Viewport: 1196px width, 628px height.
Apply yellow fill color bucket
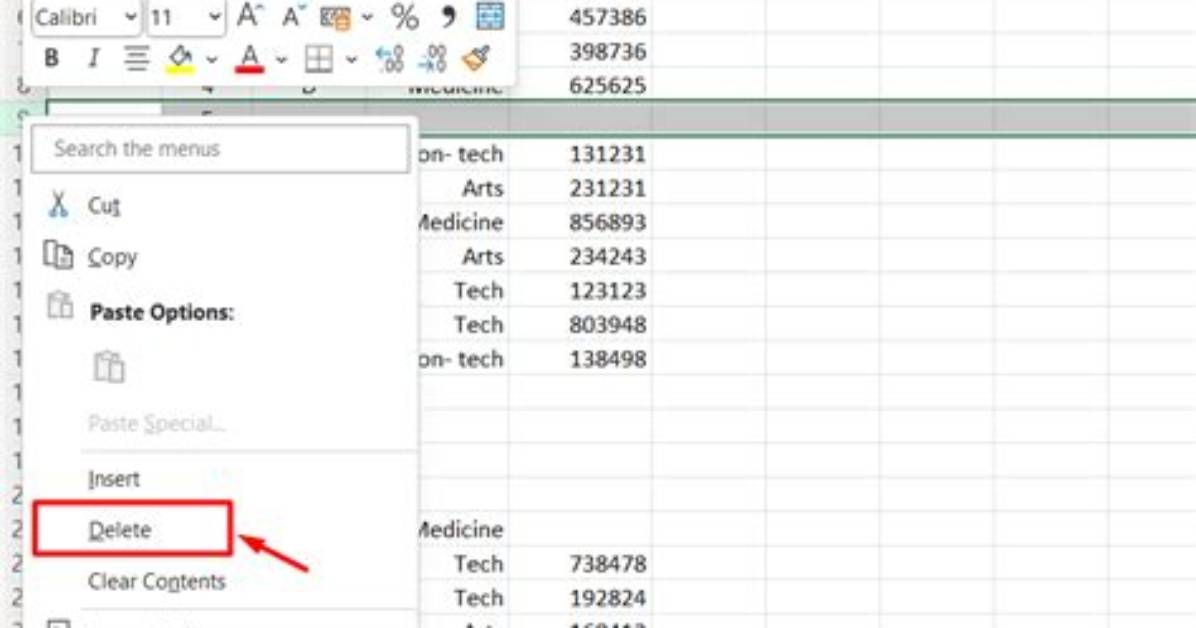(180, 59)
